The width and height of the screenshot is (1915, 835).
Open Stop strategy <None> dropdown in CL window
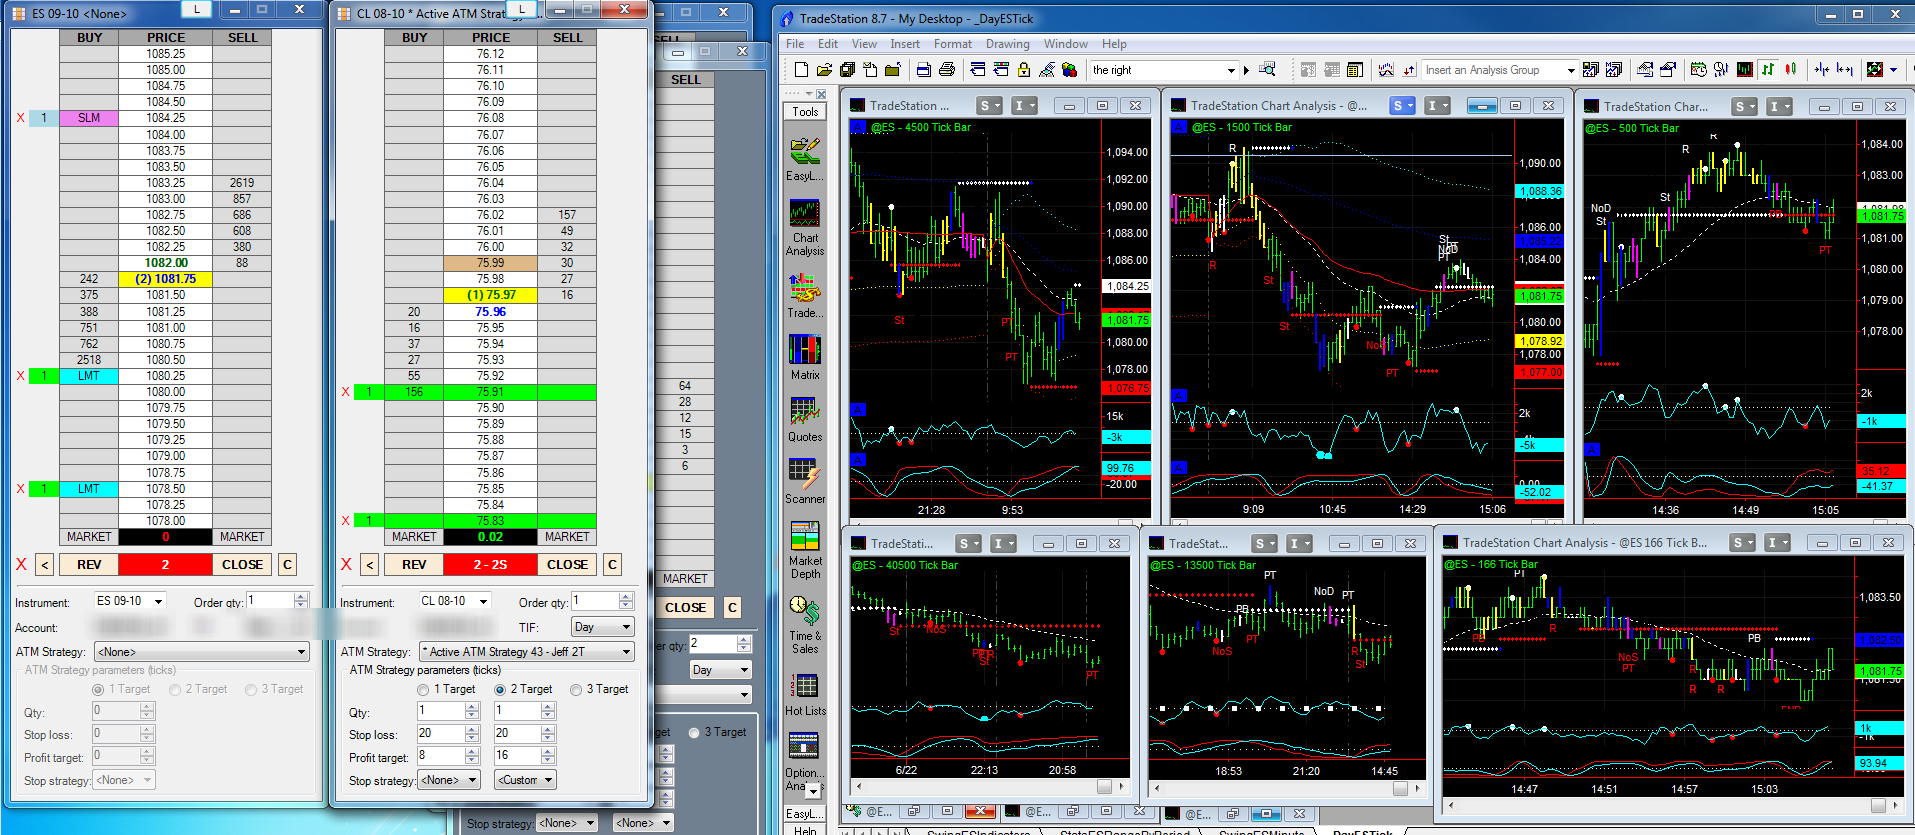coord(449,780)
